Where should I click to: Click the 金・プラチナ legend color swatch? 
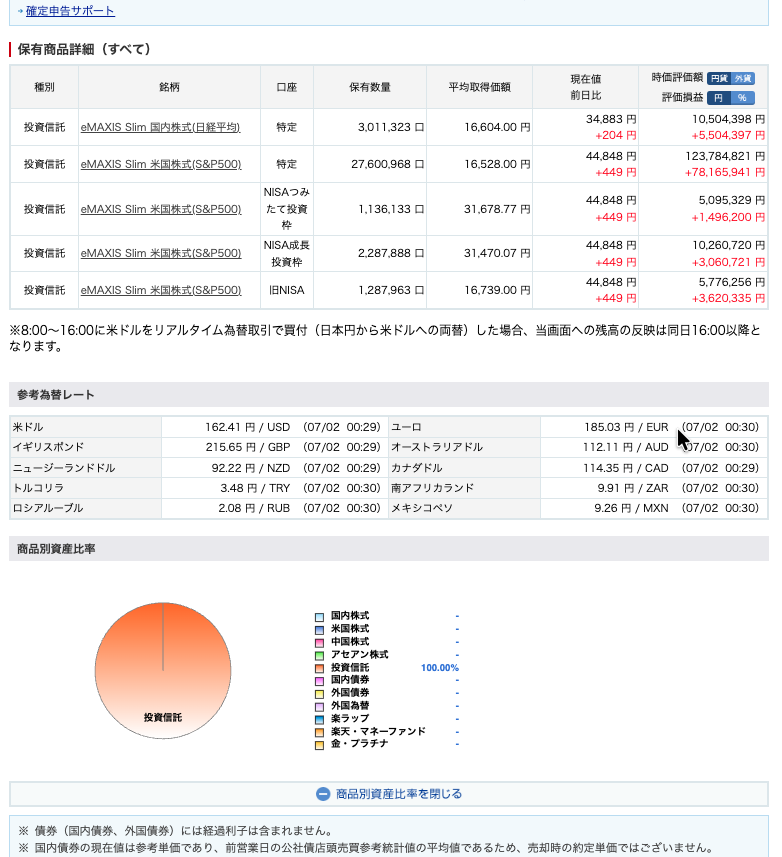(319, 745)
